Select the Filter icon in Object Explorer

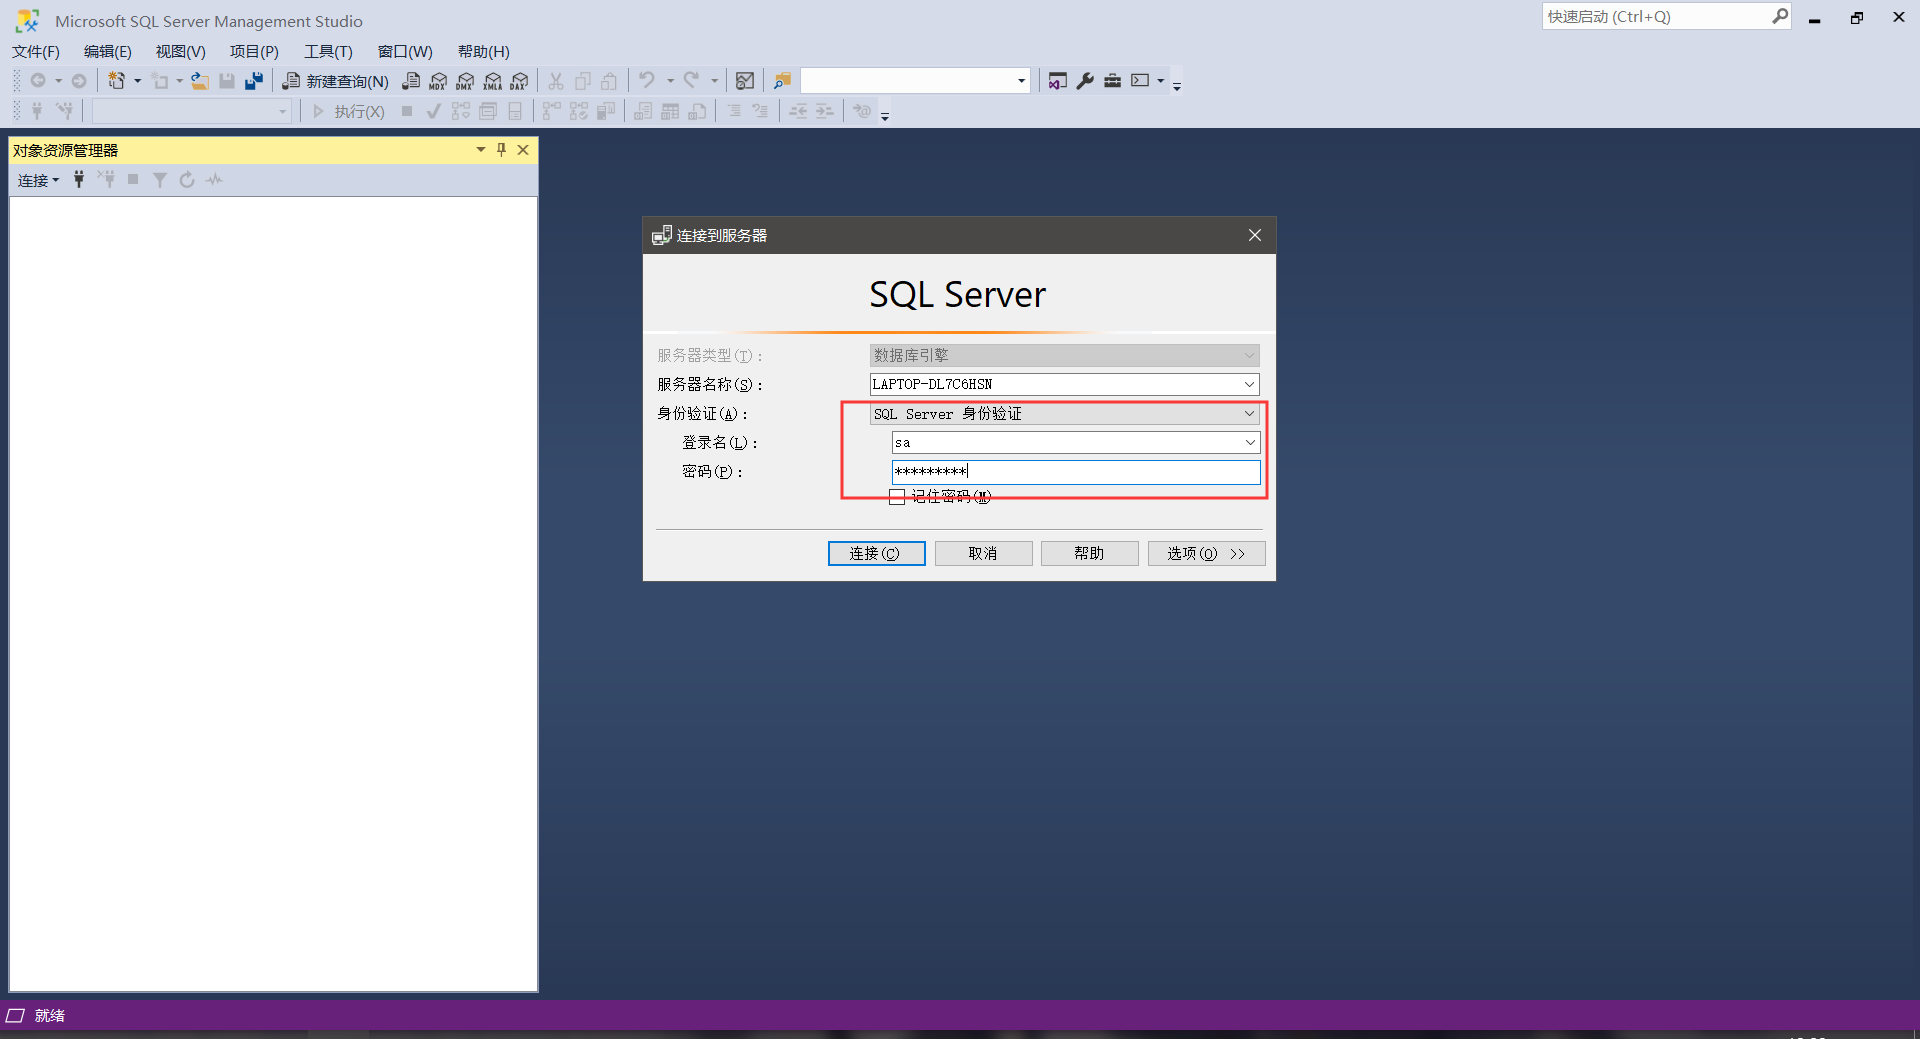[x=160, y=179]
